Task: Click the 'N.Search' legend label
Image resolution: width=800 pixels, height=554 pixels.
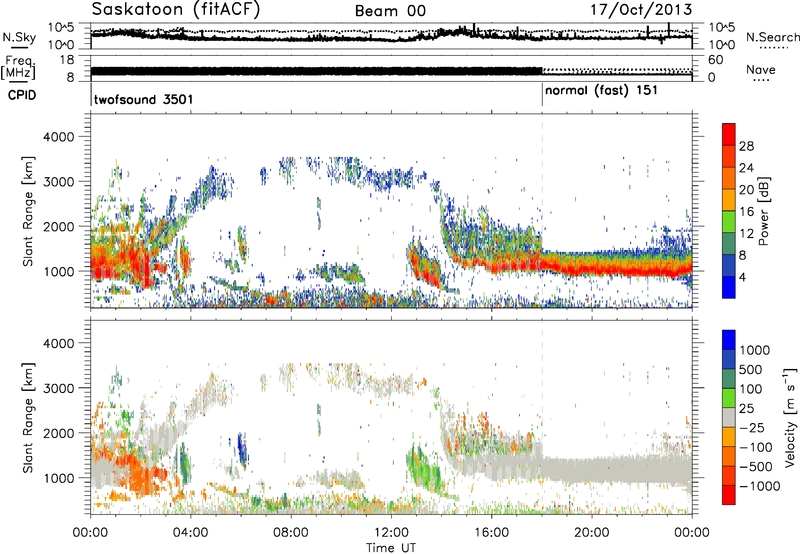Action: [772, 37]
